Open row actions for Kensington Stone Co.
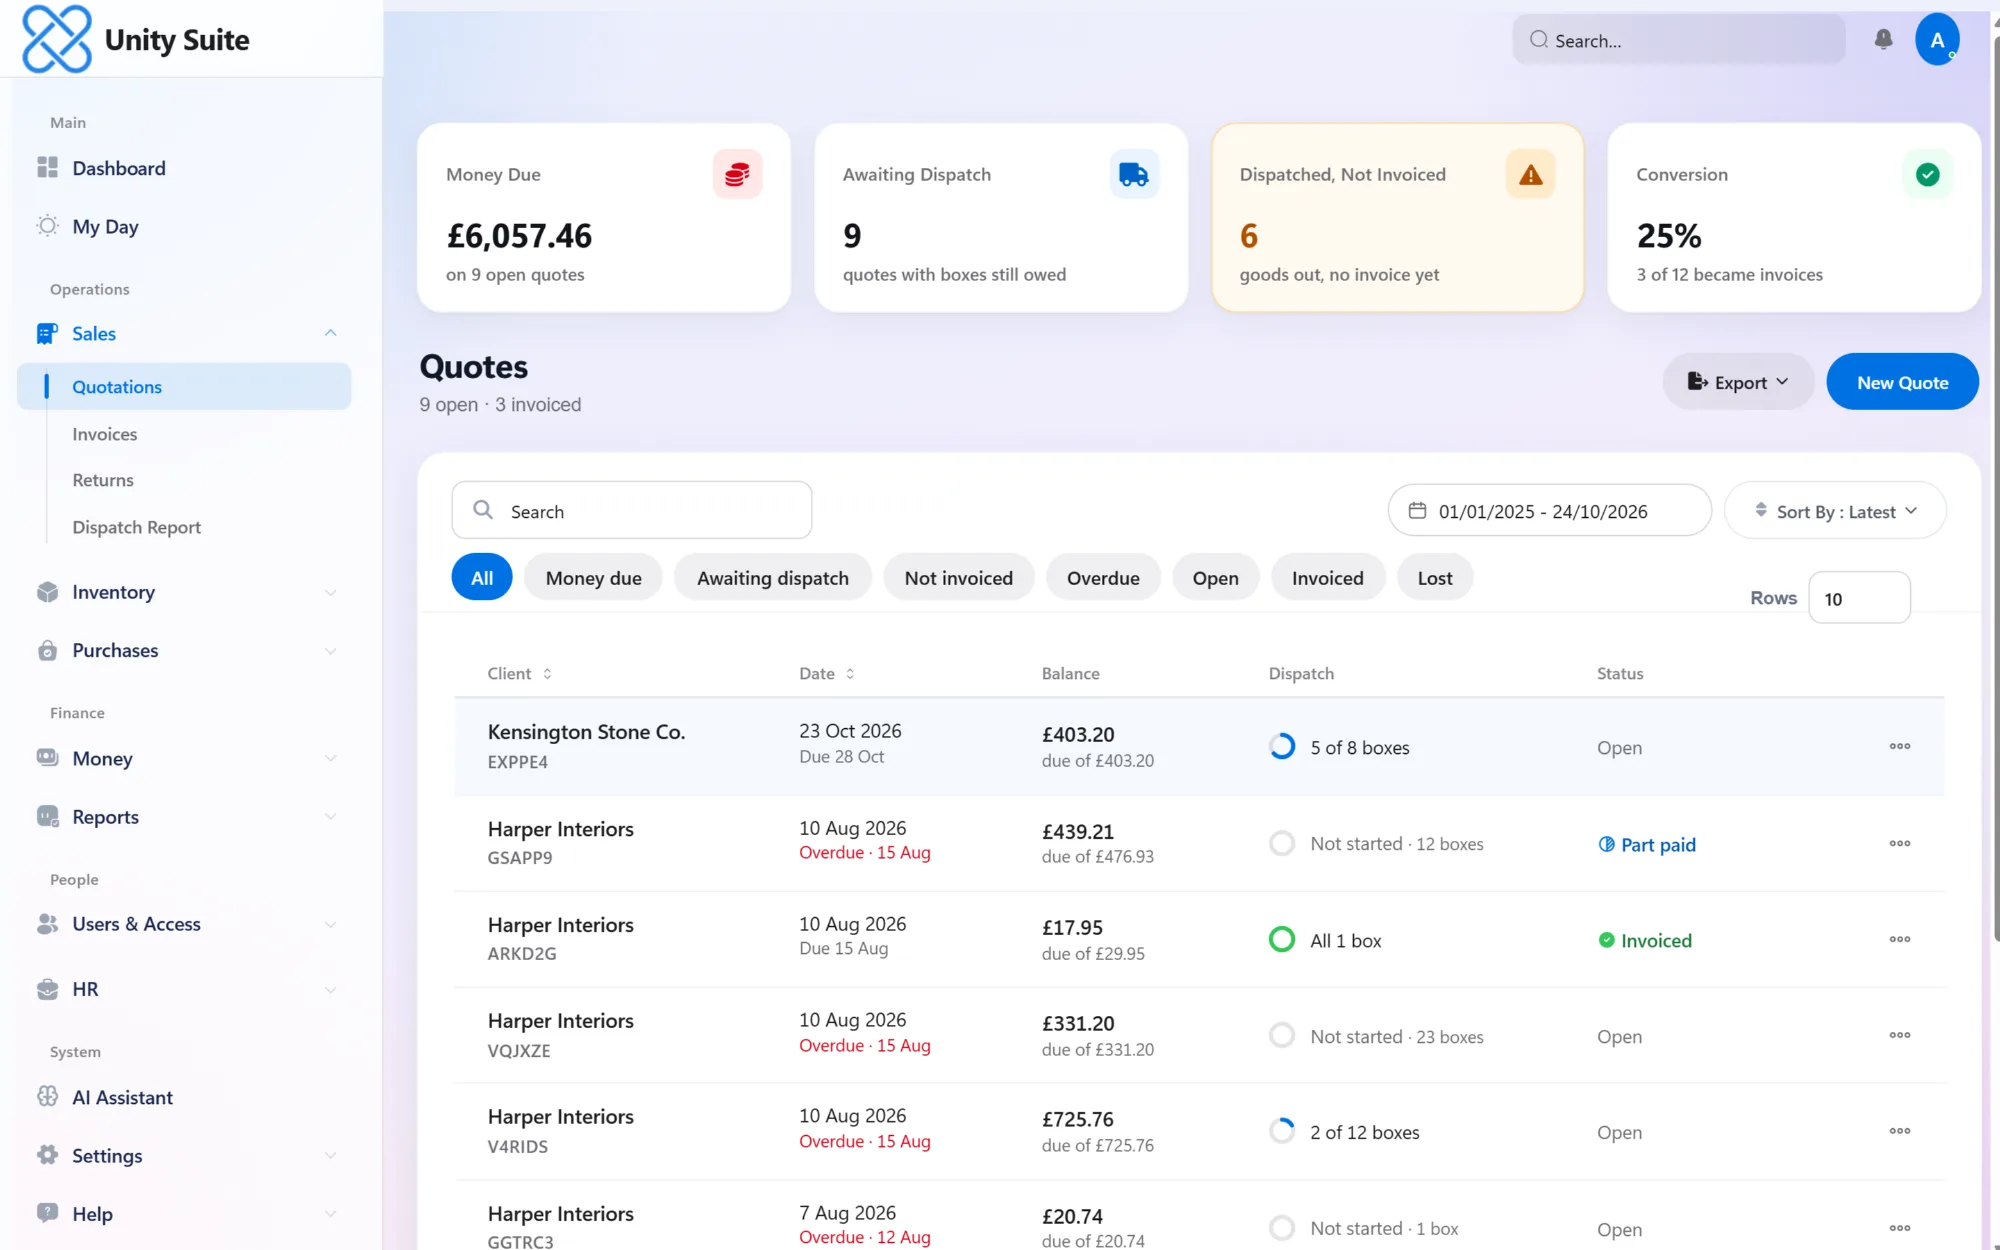Image resolution: width=2000 pixels, height=1250 pixels. pos(1899,746)
